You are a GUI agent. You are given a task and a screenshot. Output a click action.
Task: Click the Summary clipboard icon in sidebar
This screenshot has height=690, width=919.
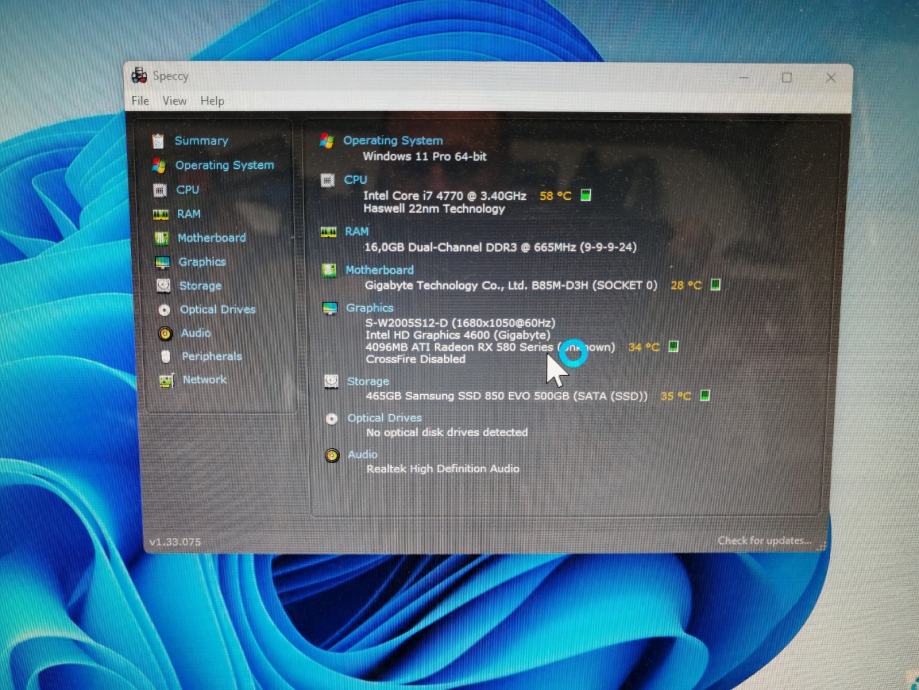[x=158, y=141]
